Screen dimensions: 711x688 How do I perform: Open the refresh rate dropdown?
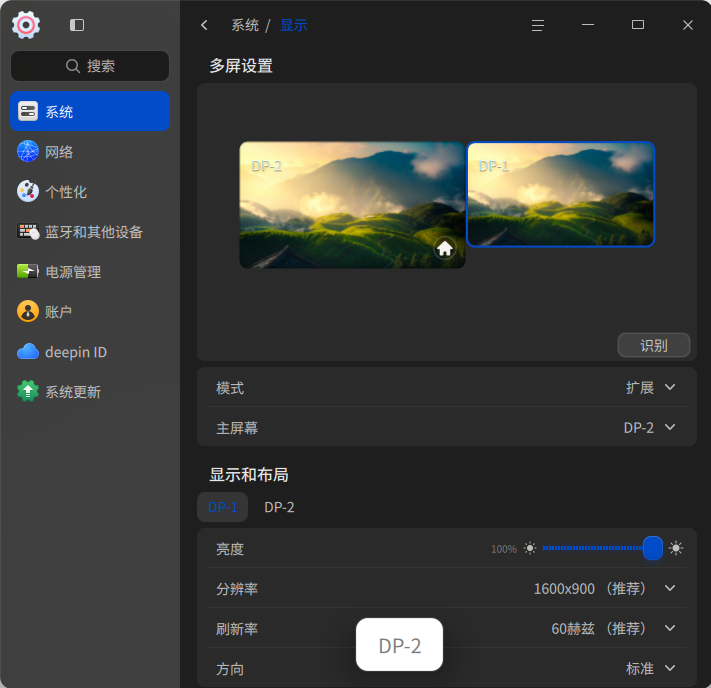[x=614, y=629]
